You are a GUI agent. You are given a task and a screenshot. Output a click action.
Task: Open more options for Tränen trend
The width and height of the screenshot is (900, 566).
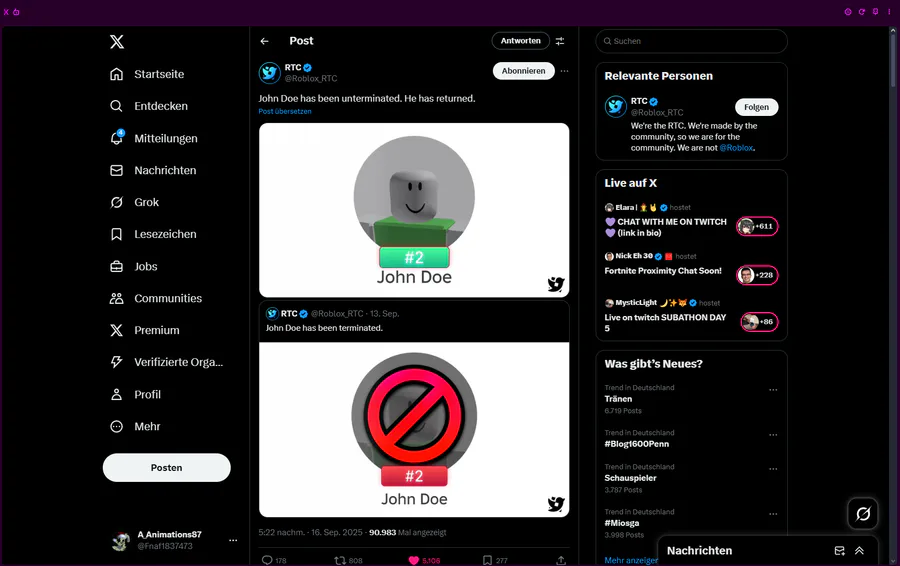pos(773,390)
